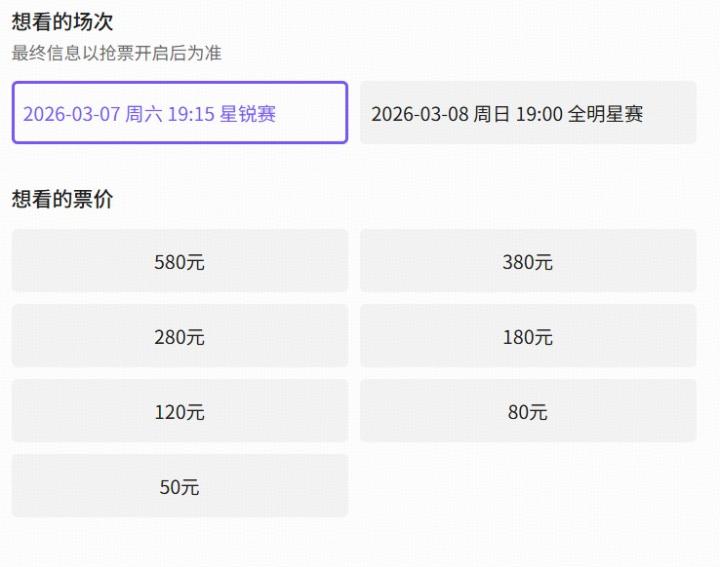
Task: Select the 120元 ticket tier
Action: (180, 411)
